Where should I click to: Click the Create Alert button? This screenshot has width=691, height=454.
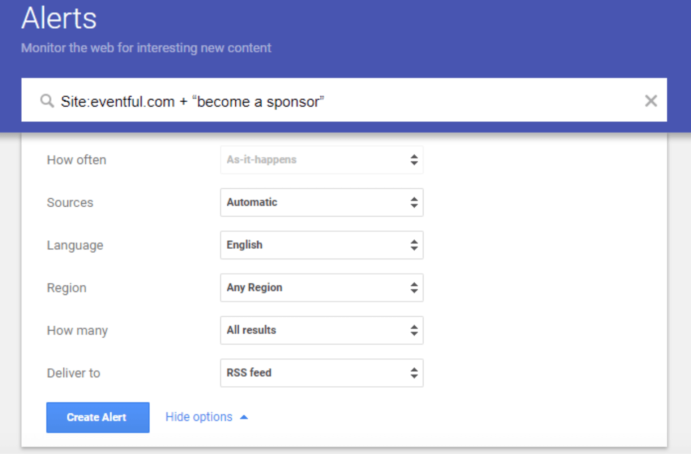(x=98, y=417)
